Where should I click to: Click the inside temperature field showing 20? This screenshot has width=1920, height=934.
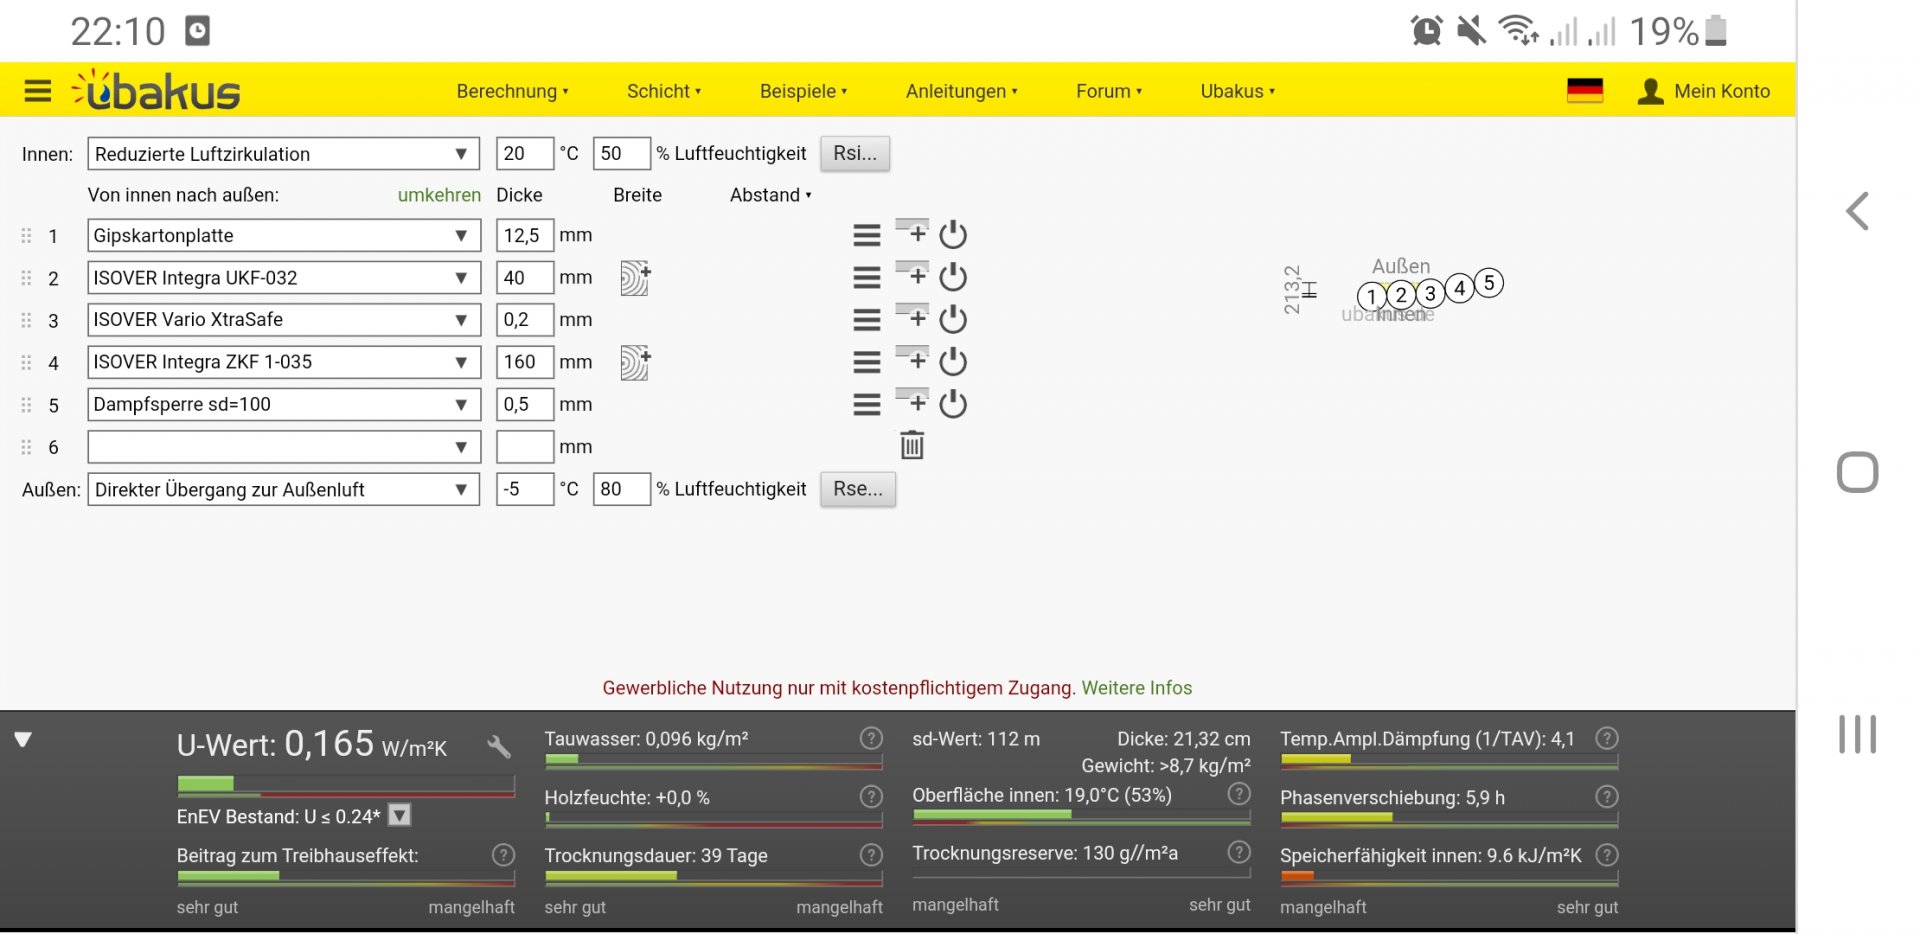[x=523, y=154]
